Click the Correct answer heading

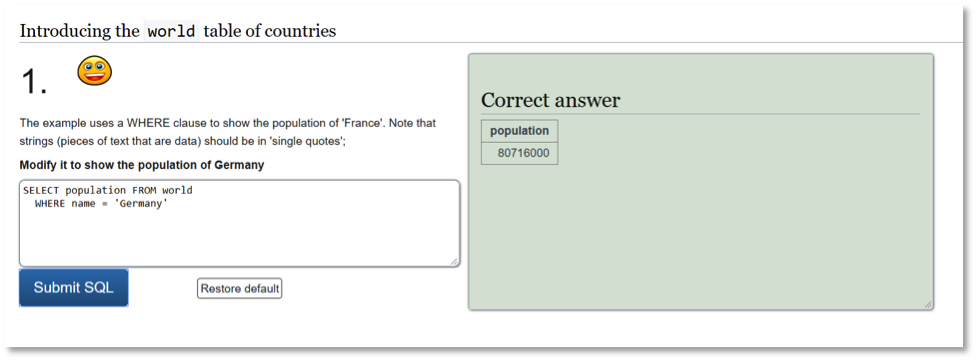(x=550, y=100)
